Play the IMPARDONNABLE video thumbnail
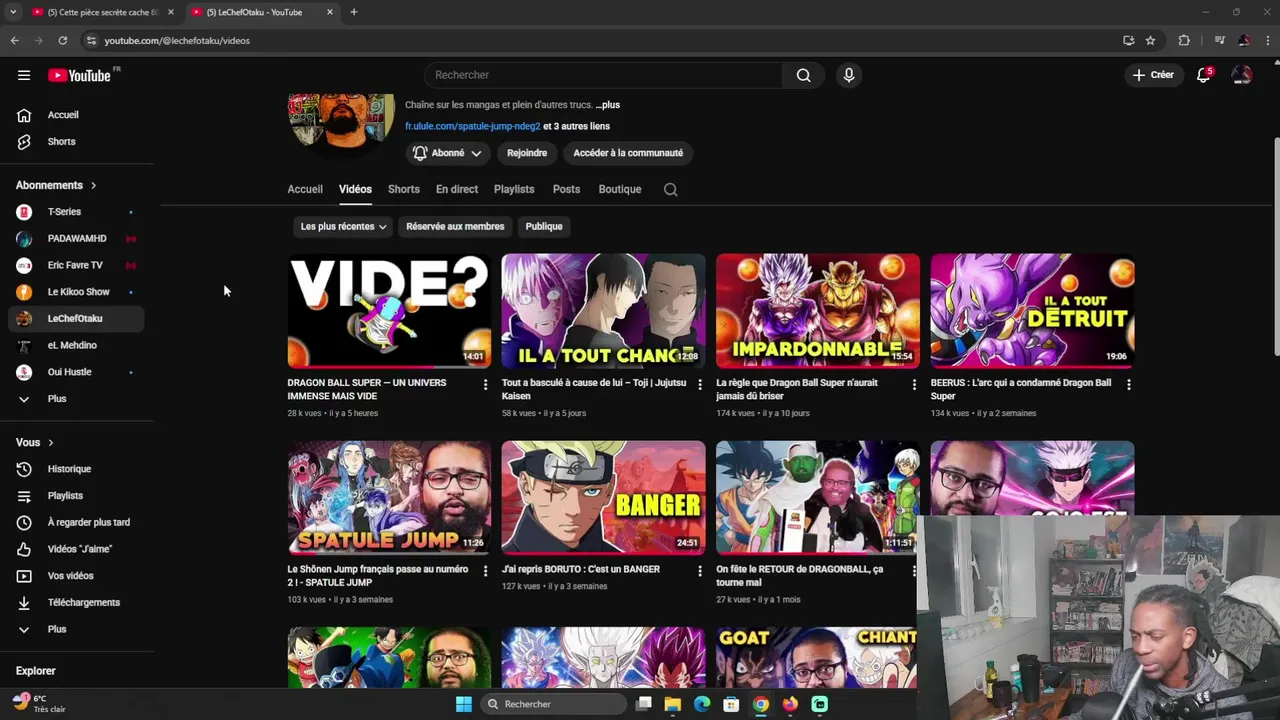The width and height of the screenshot is (1280, 720). (x=818, y=311)
